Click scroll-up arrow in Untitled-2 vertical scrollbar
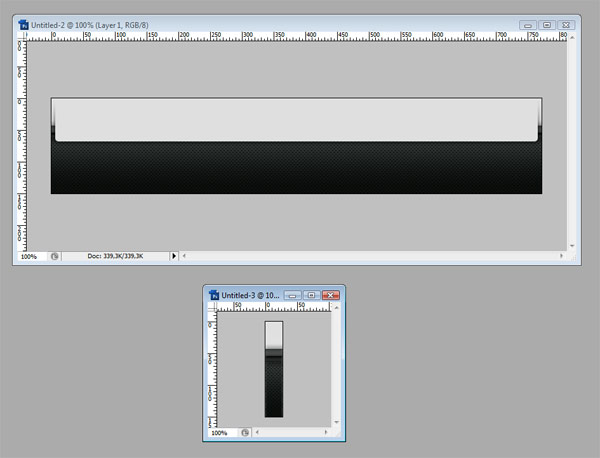The image size is (600, 458). click(572, 38)
